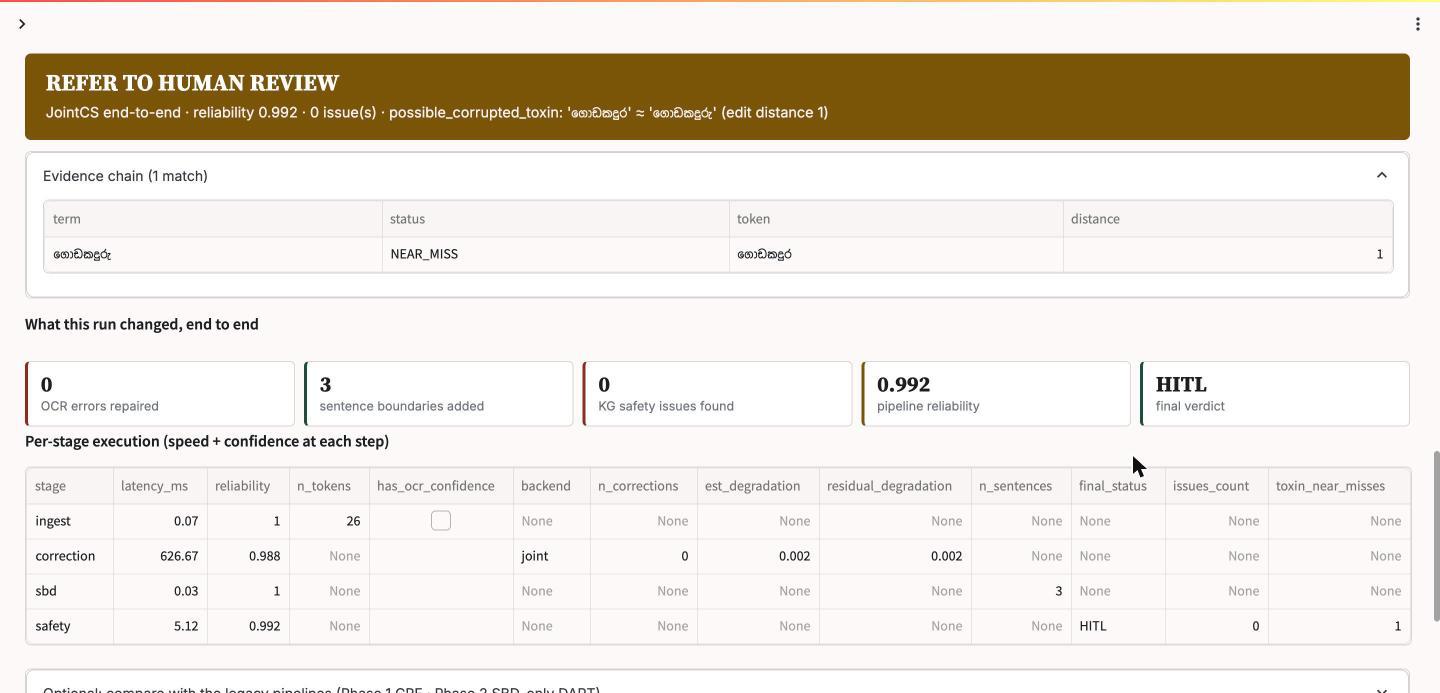Screen dimensions: 1440x693
Task: Collapse the Evidence chain expander
Action: (1381, 176)
